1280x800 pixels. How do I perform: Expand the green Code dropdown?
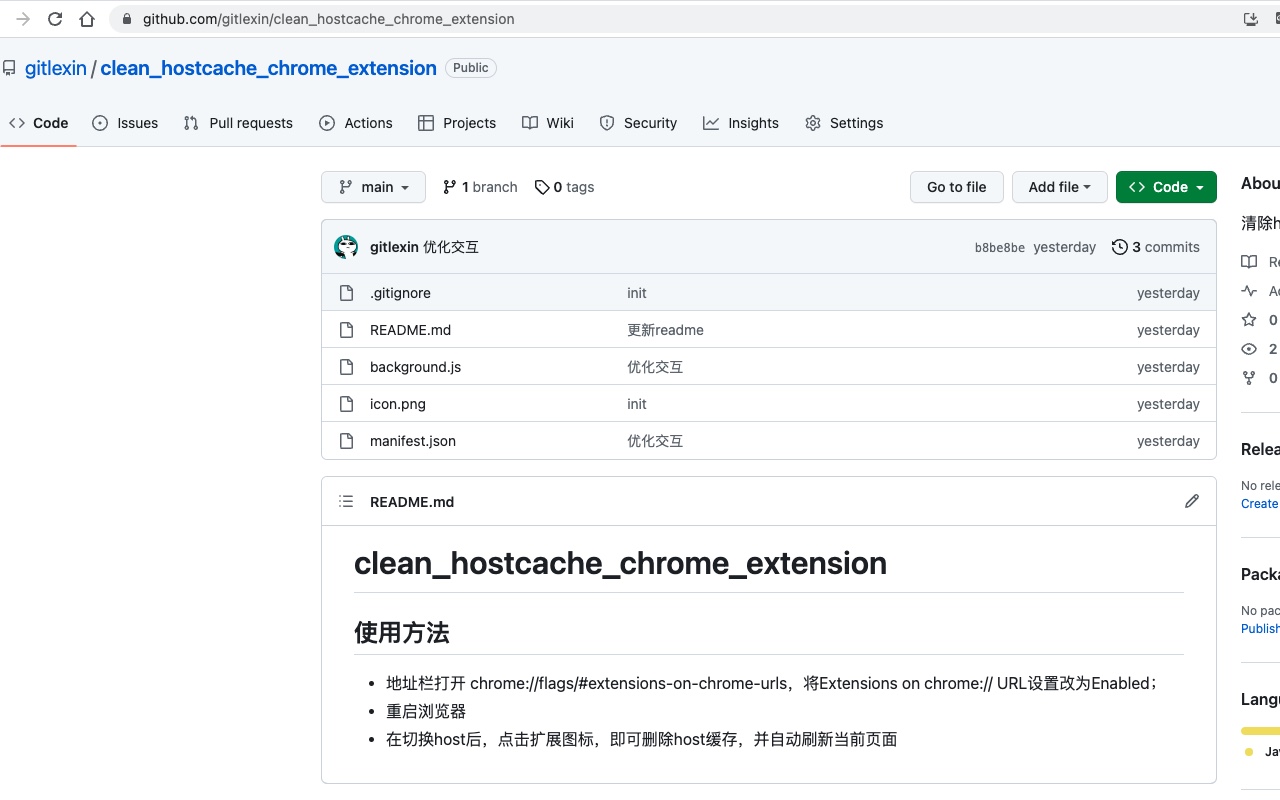[1166, 187]
